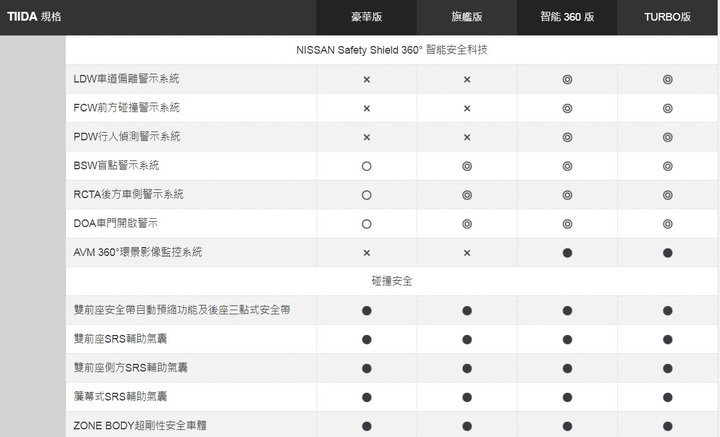The height and width of the screenshot is (437, 720).
Task: Click the AVM 360°環景影像監控系統 row label
Action: [x=138, y=252]
